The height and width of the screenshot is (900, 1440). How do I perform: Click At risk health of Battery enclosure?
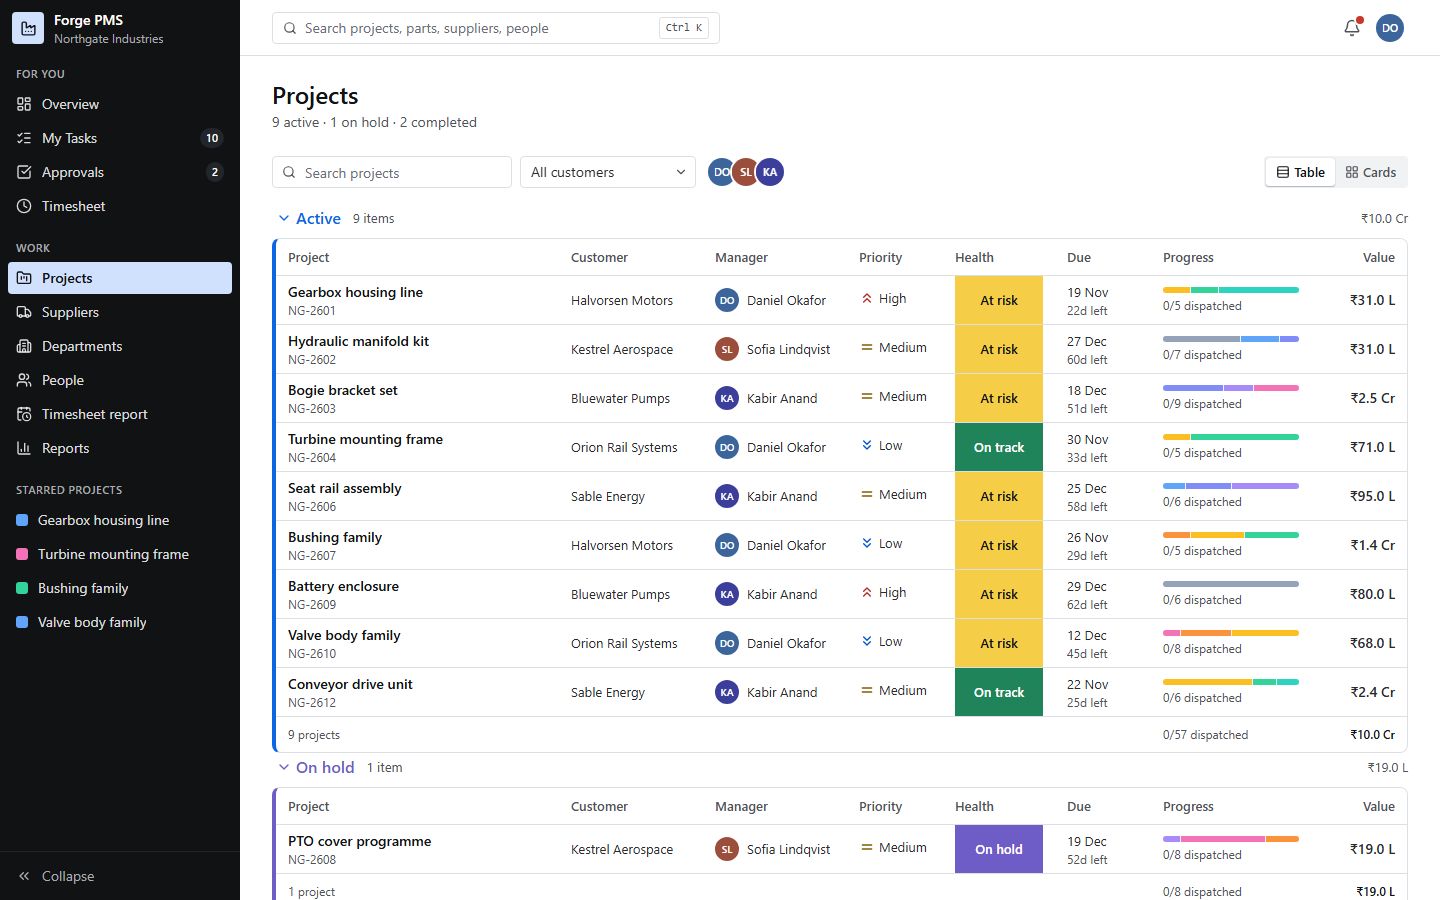(x=999, y=594)
